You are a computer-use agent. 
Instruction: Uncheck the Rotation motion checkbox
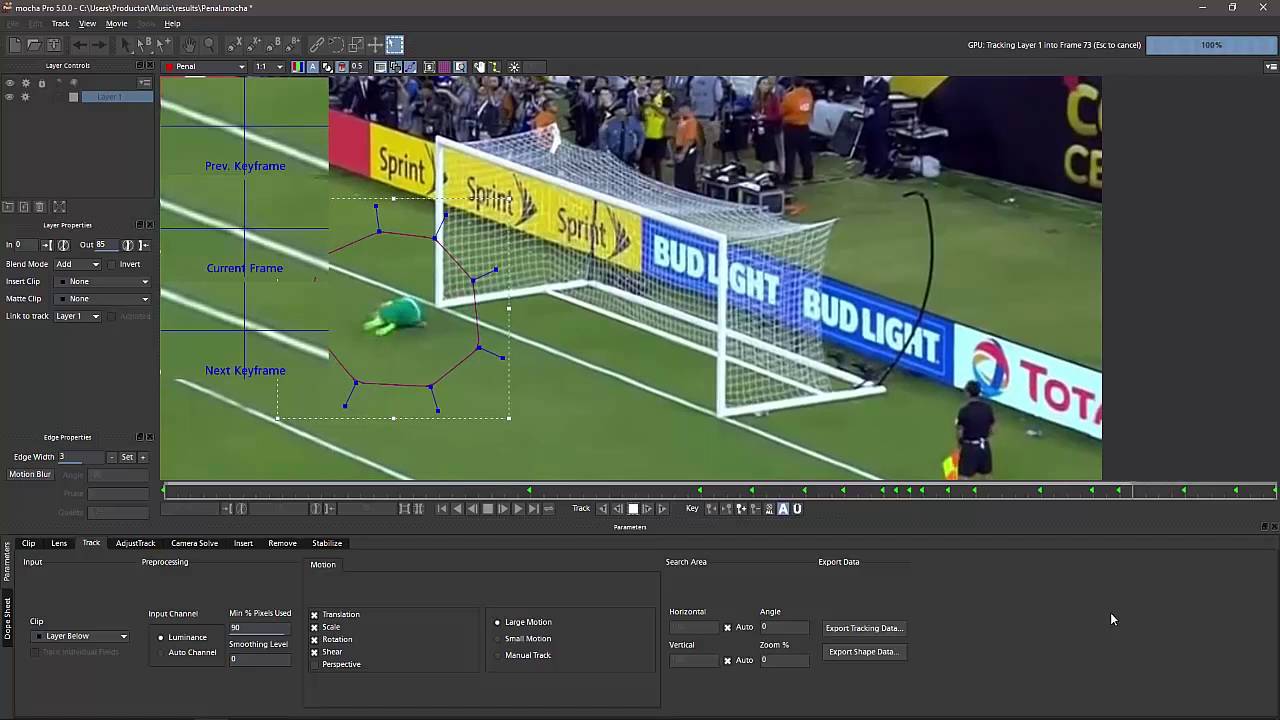coord(314,640)
